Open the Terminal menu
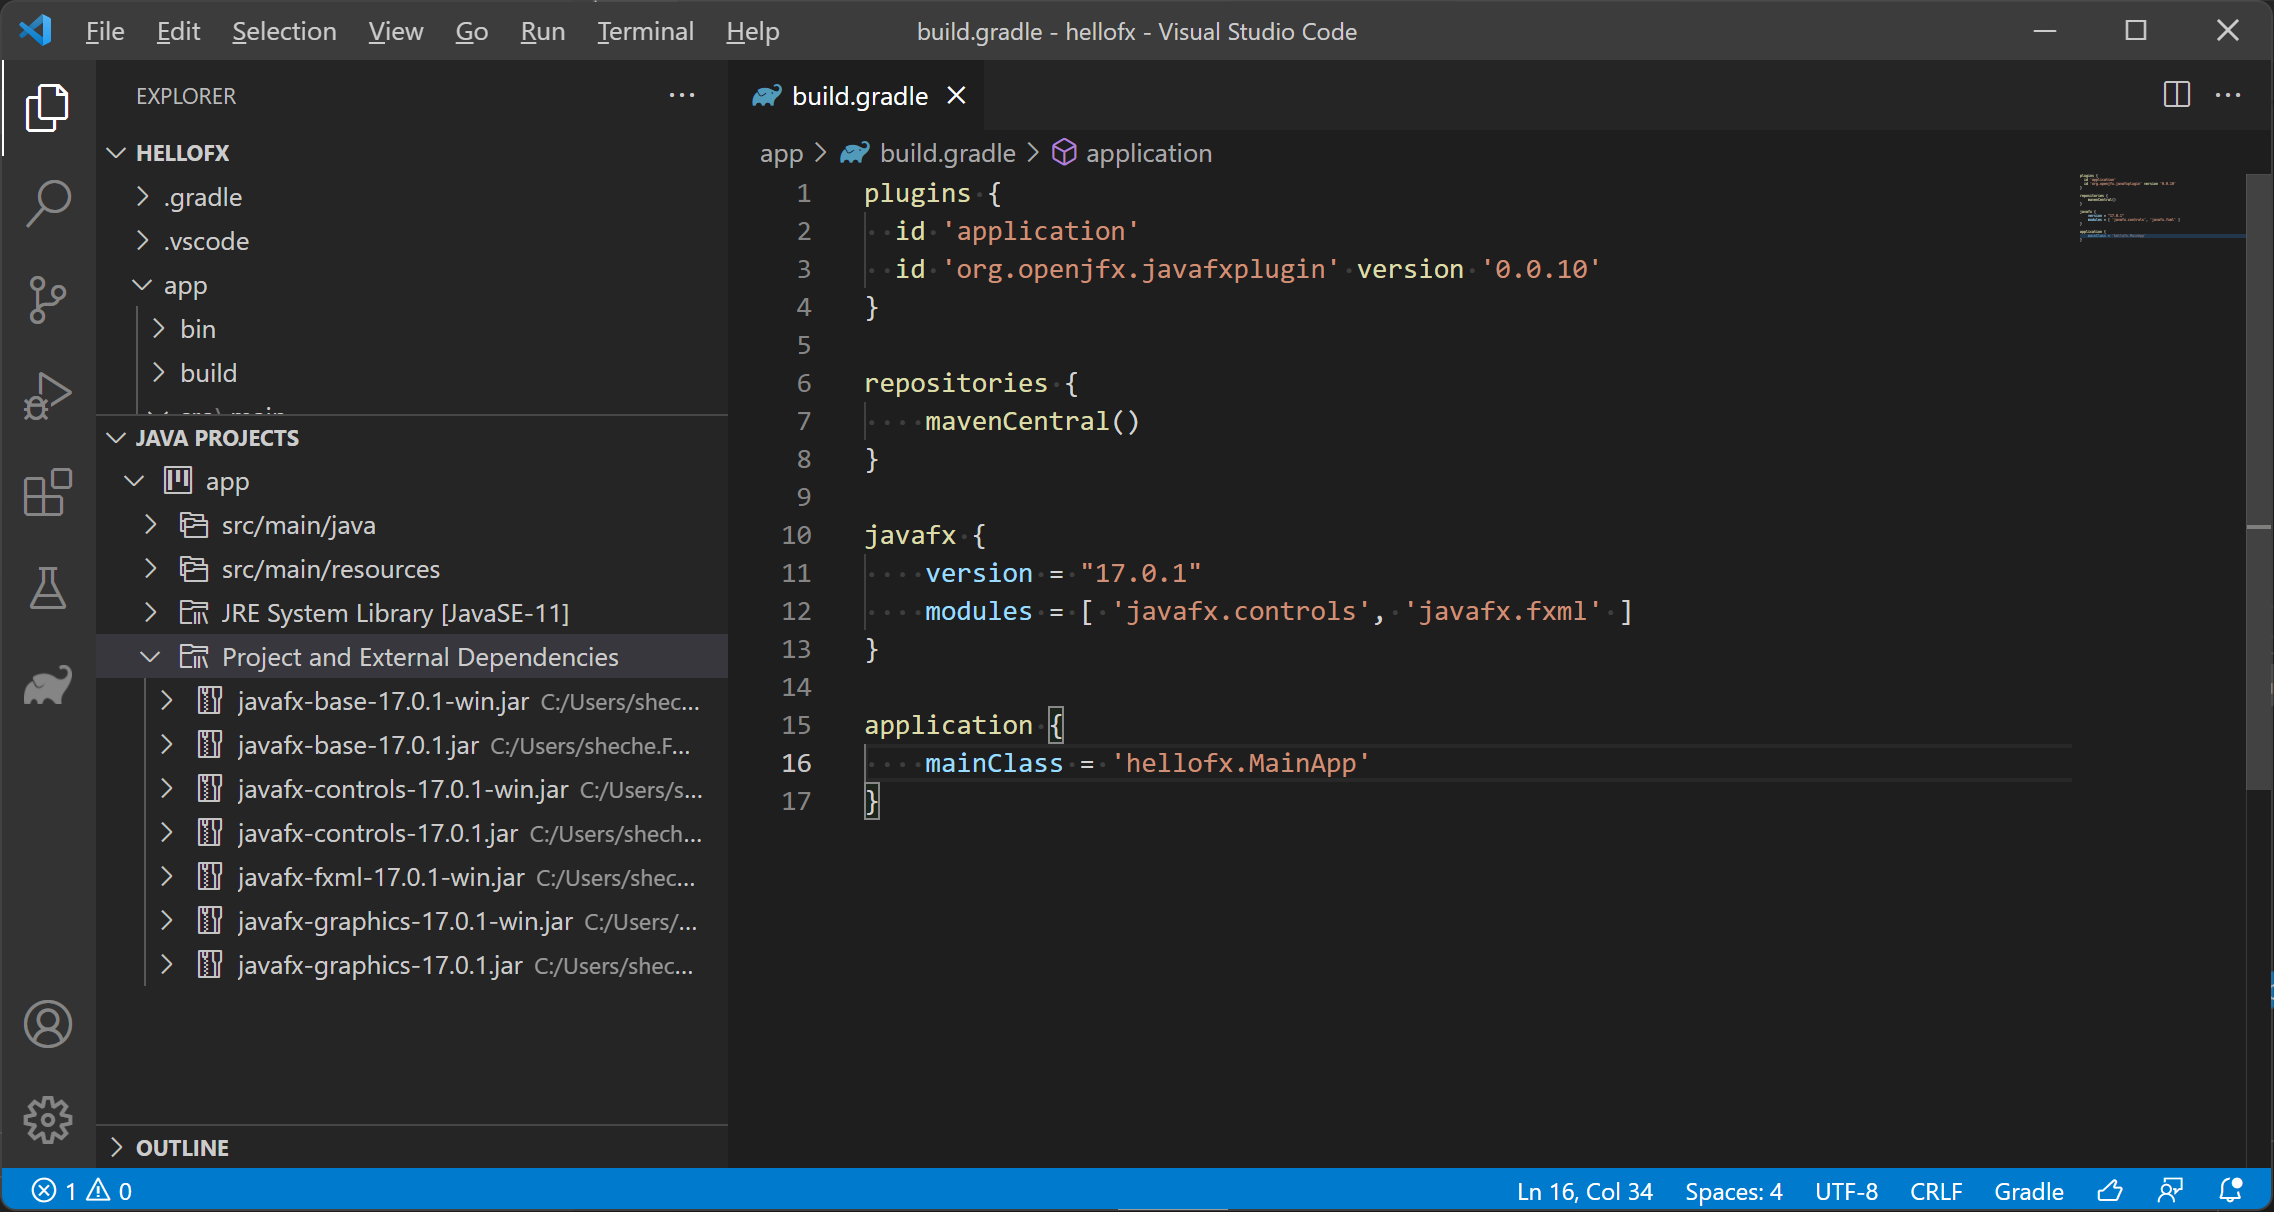Screen dimensions: 2274x1212 pyautogui.click(x=645, y=31)
